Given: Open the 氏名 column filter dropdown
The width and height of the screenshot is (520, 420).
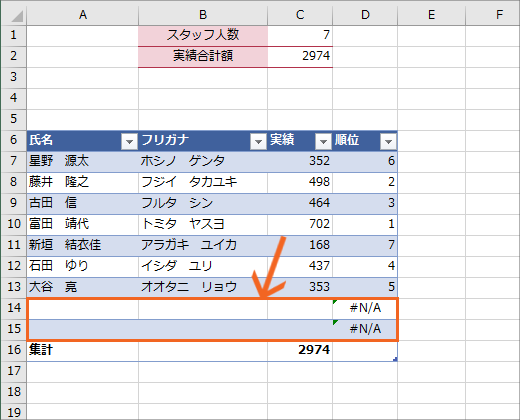Looking at the screenshot, I should pos(129,142).
